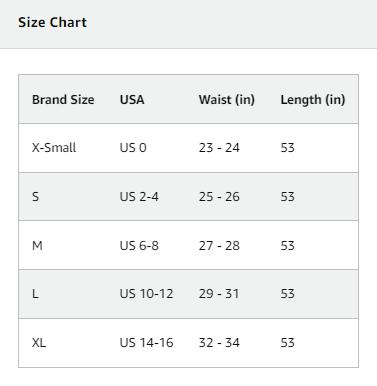Click the S brand size cell

(35, 197)
